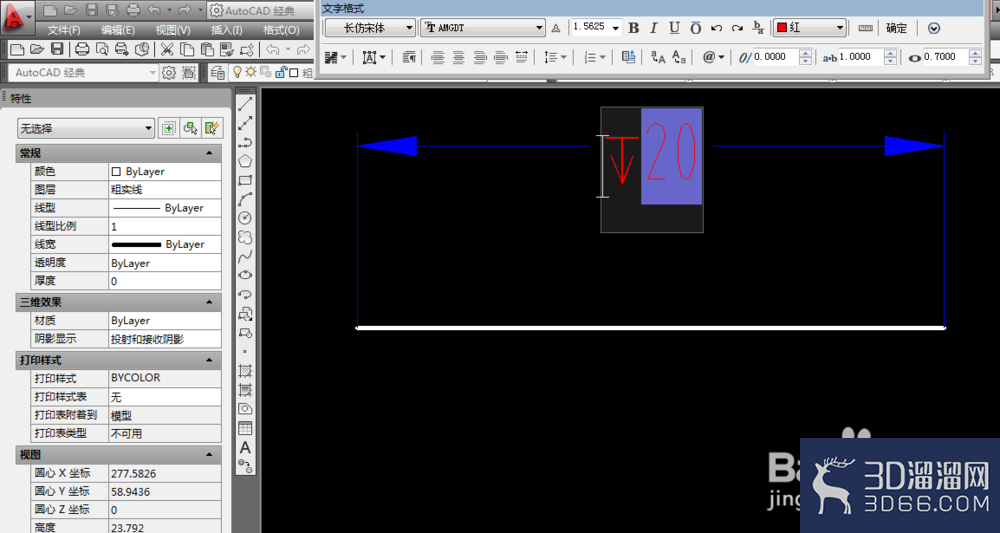Toggle Bold text formatting
The height and width of the screenshot is (533, 1000).
coord(633,28)
